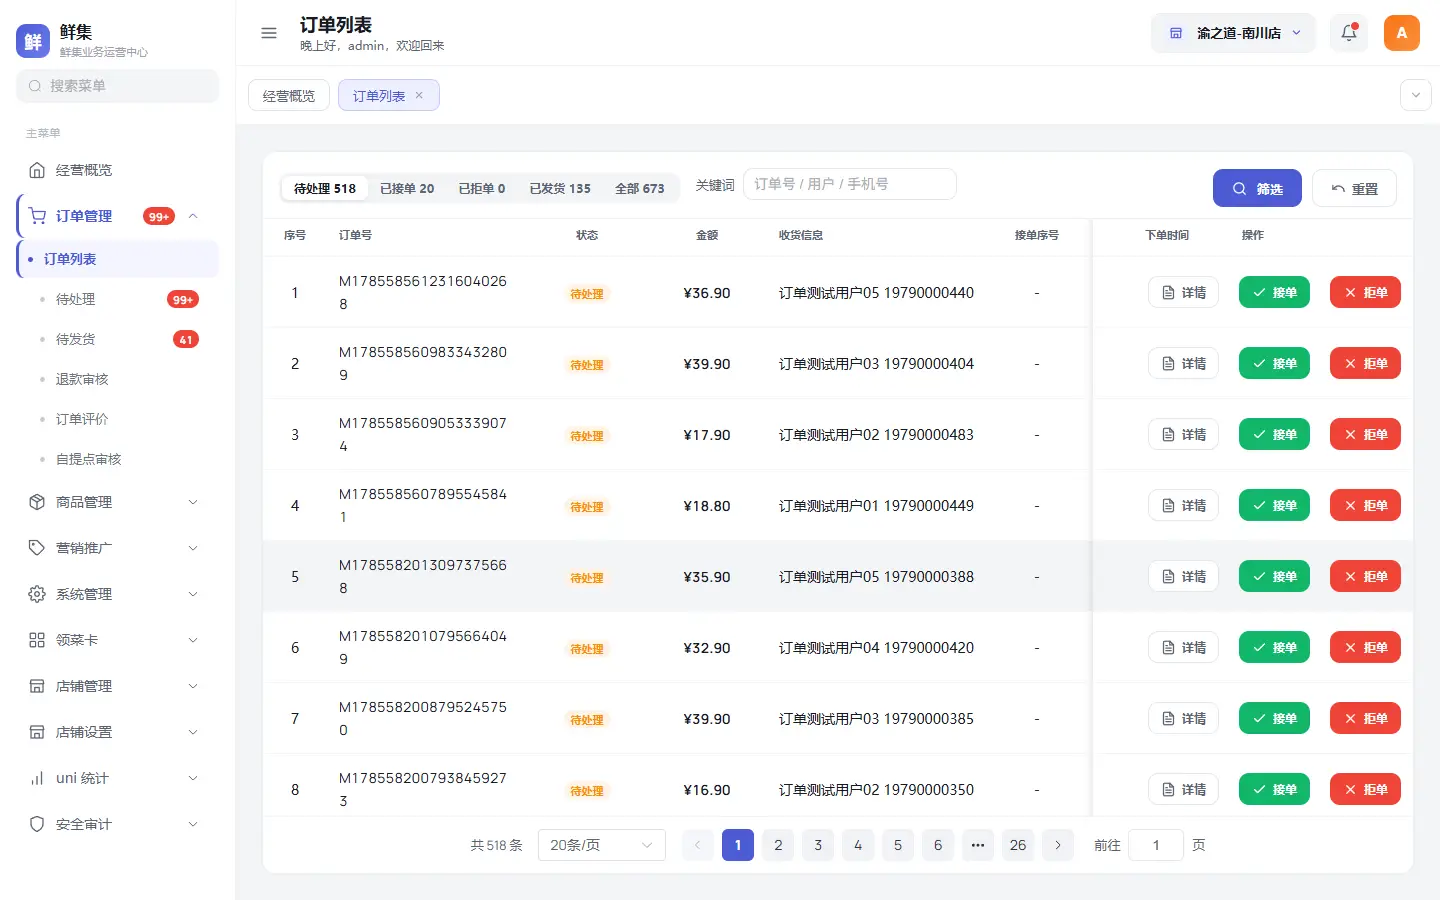Expand the 安全审计 submenu chevron
1440x900 pixels.
(x=193, y=824)
